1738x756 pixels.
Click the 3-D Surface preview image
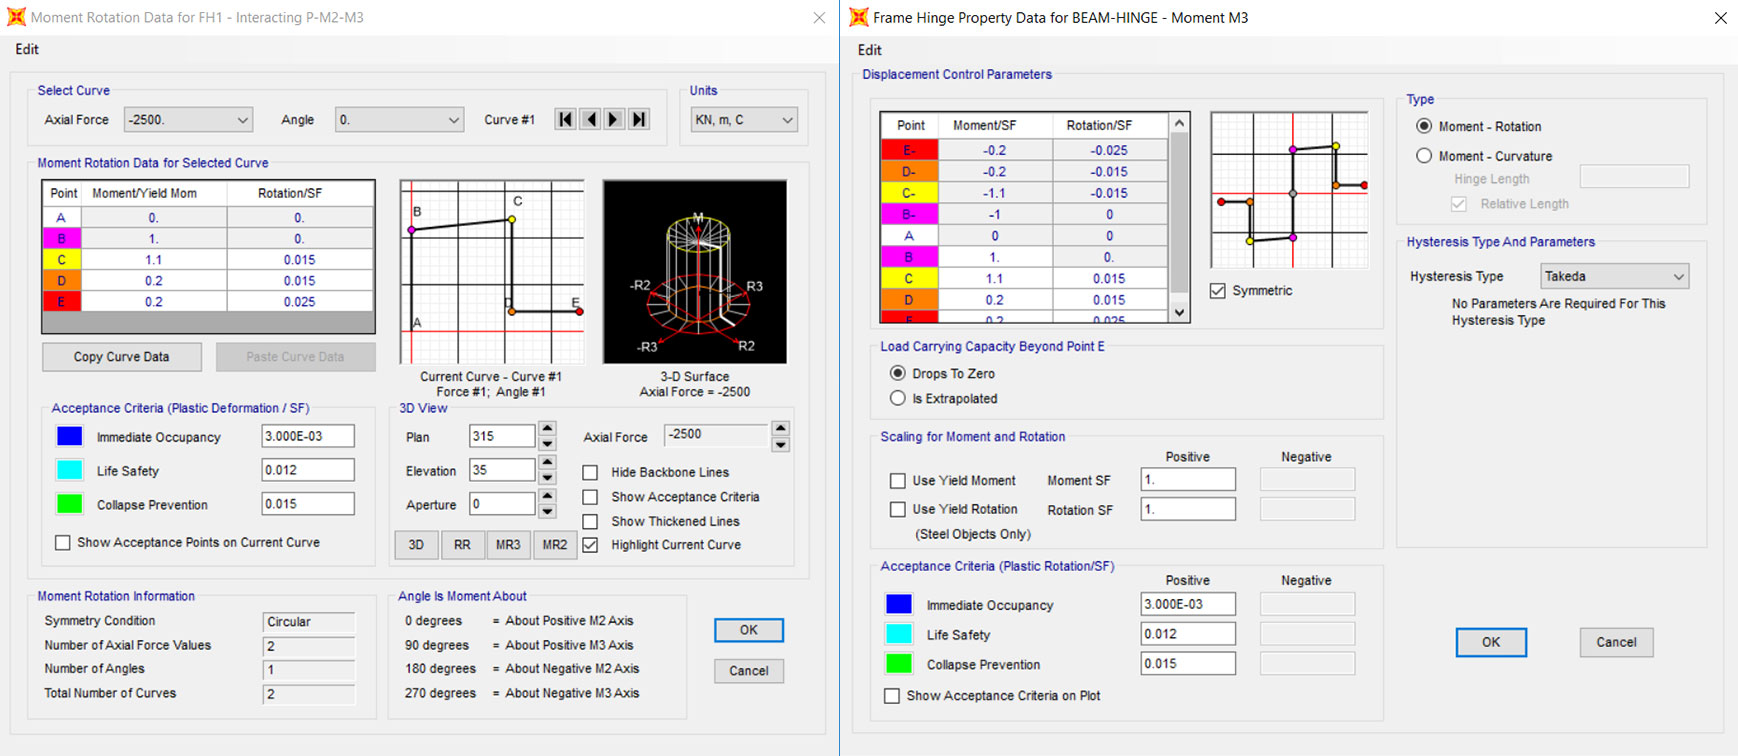click(695, 272)
